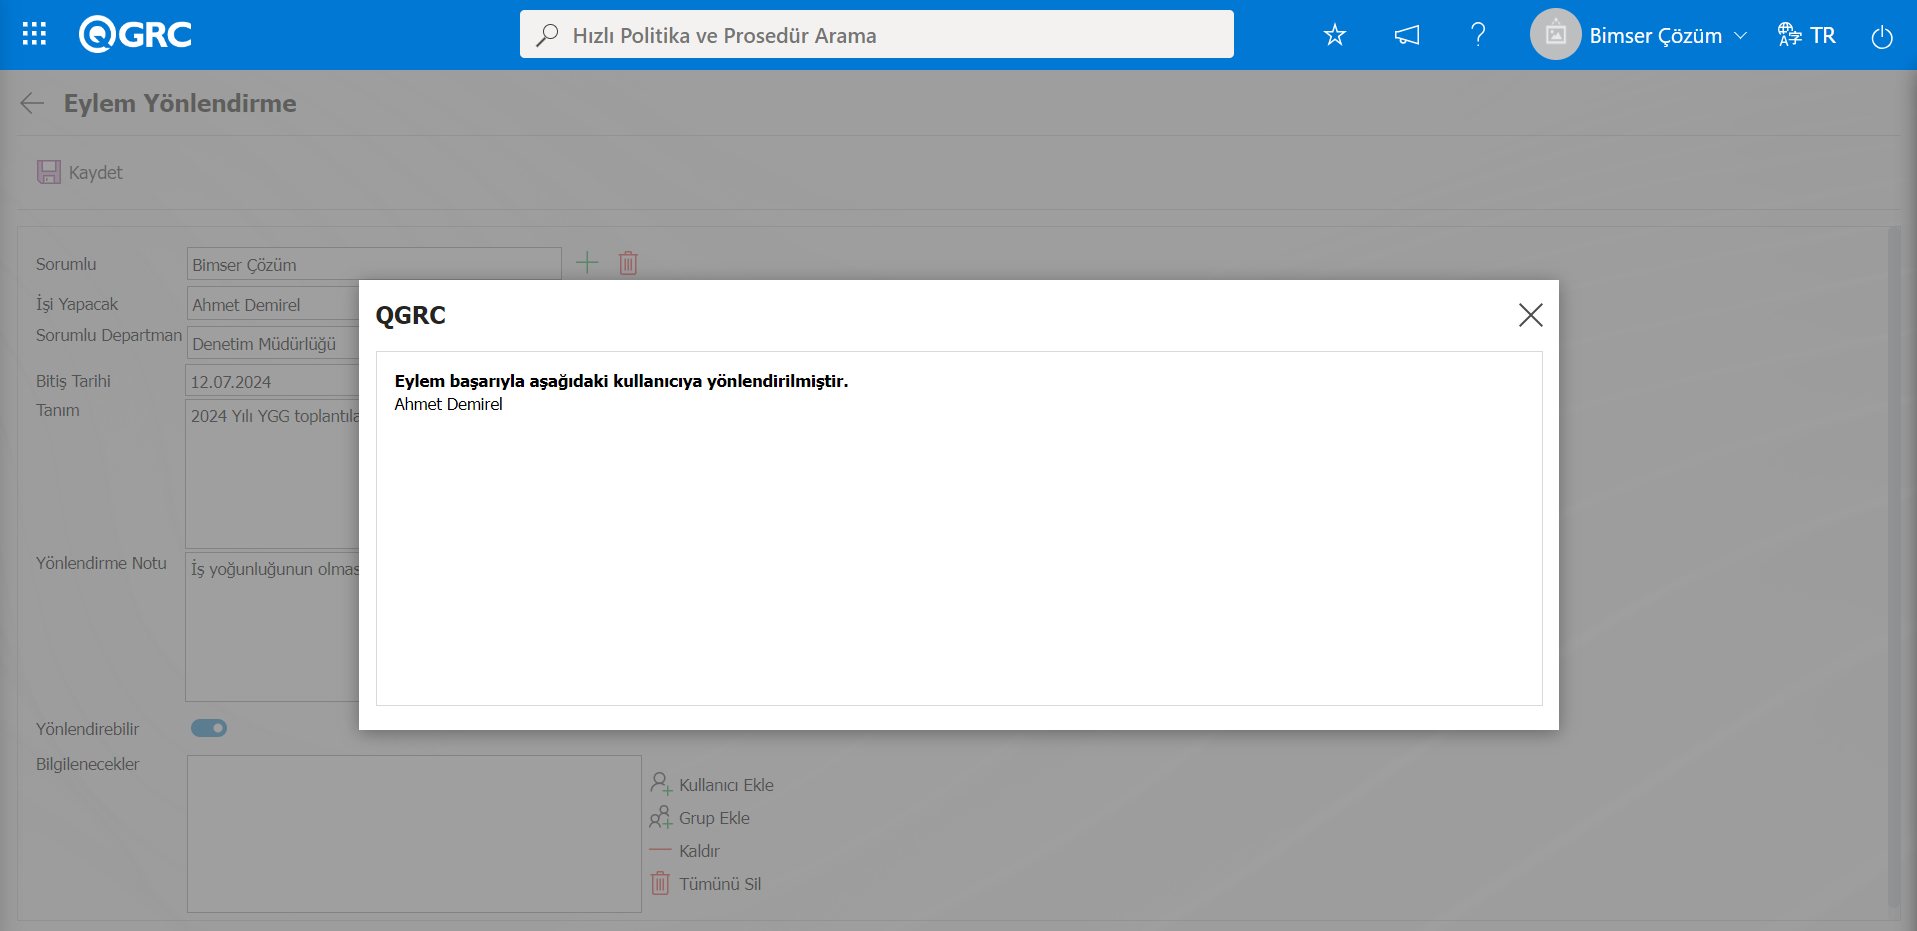Click Grup Ekle
Screen dimensions: 1917x931
pos(700,817)
